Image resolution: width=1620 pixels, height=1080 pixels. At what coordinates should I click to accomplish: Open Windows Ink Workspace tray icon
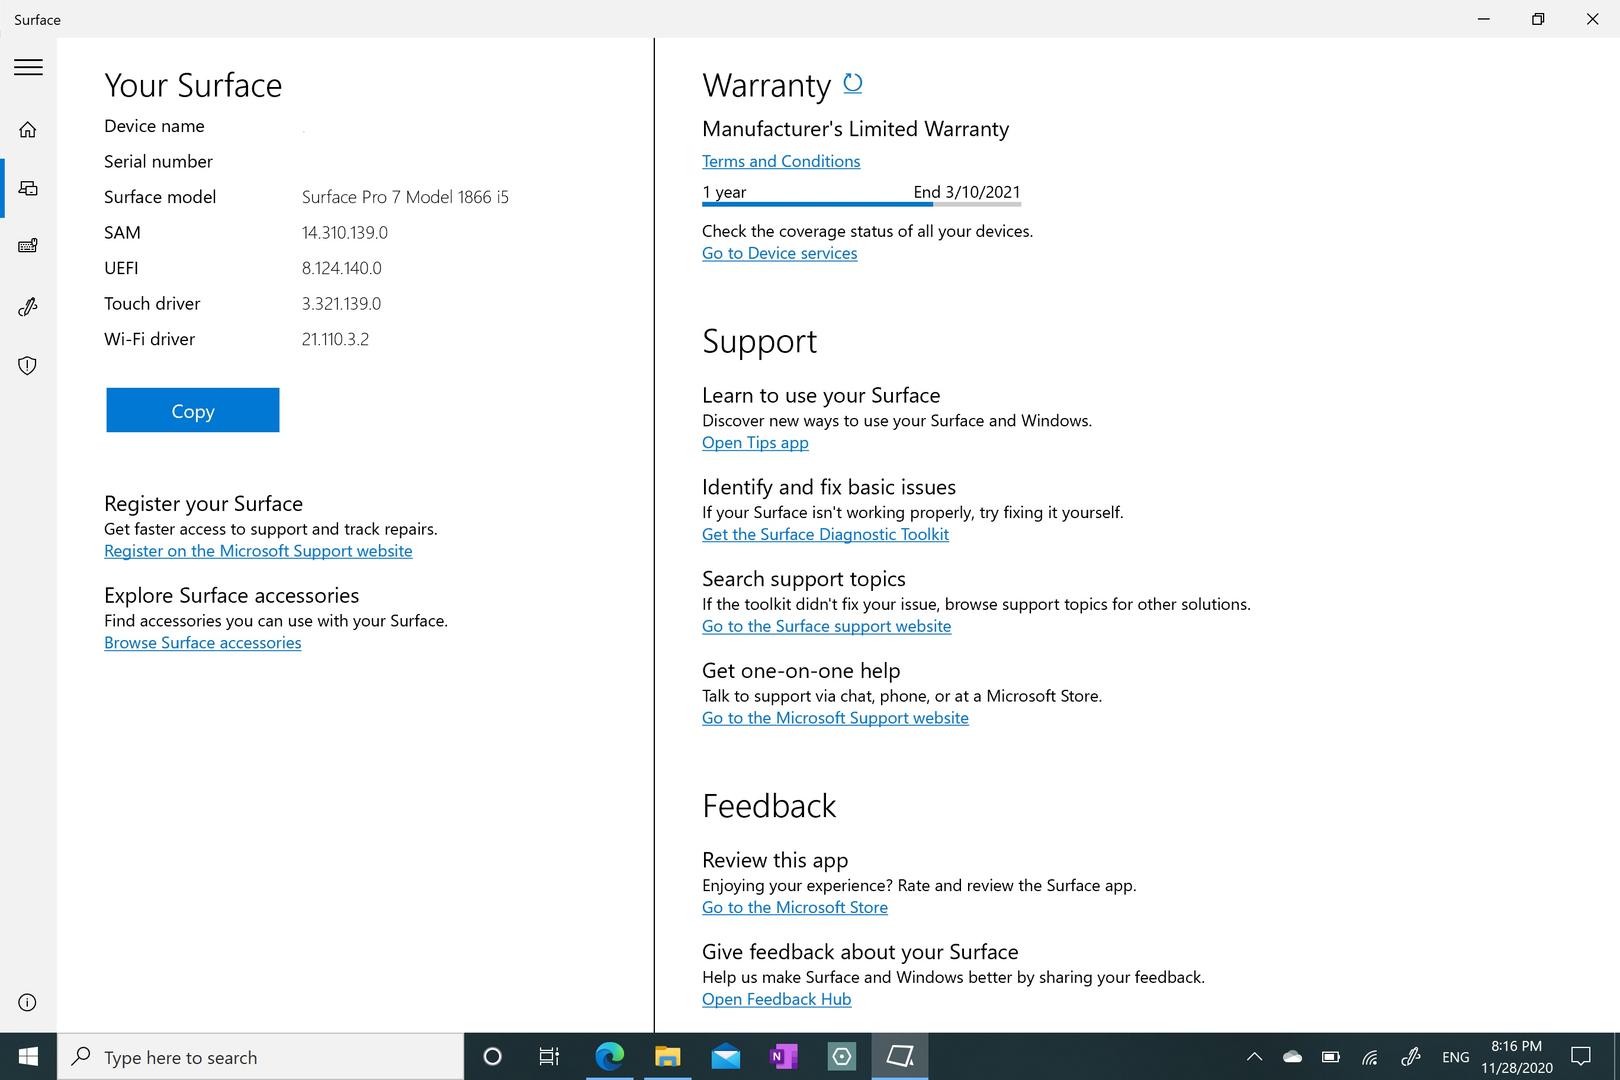coord(1411,1056)
